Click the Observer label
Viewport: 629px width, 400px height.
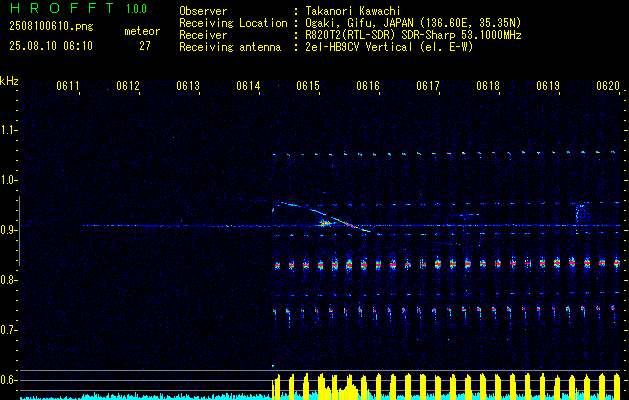[x=203, y=11]
